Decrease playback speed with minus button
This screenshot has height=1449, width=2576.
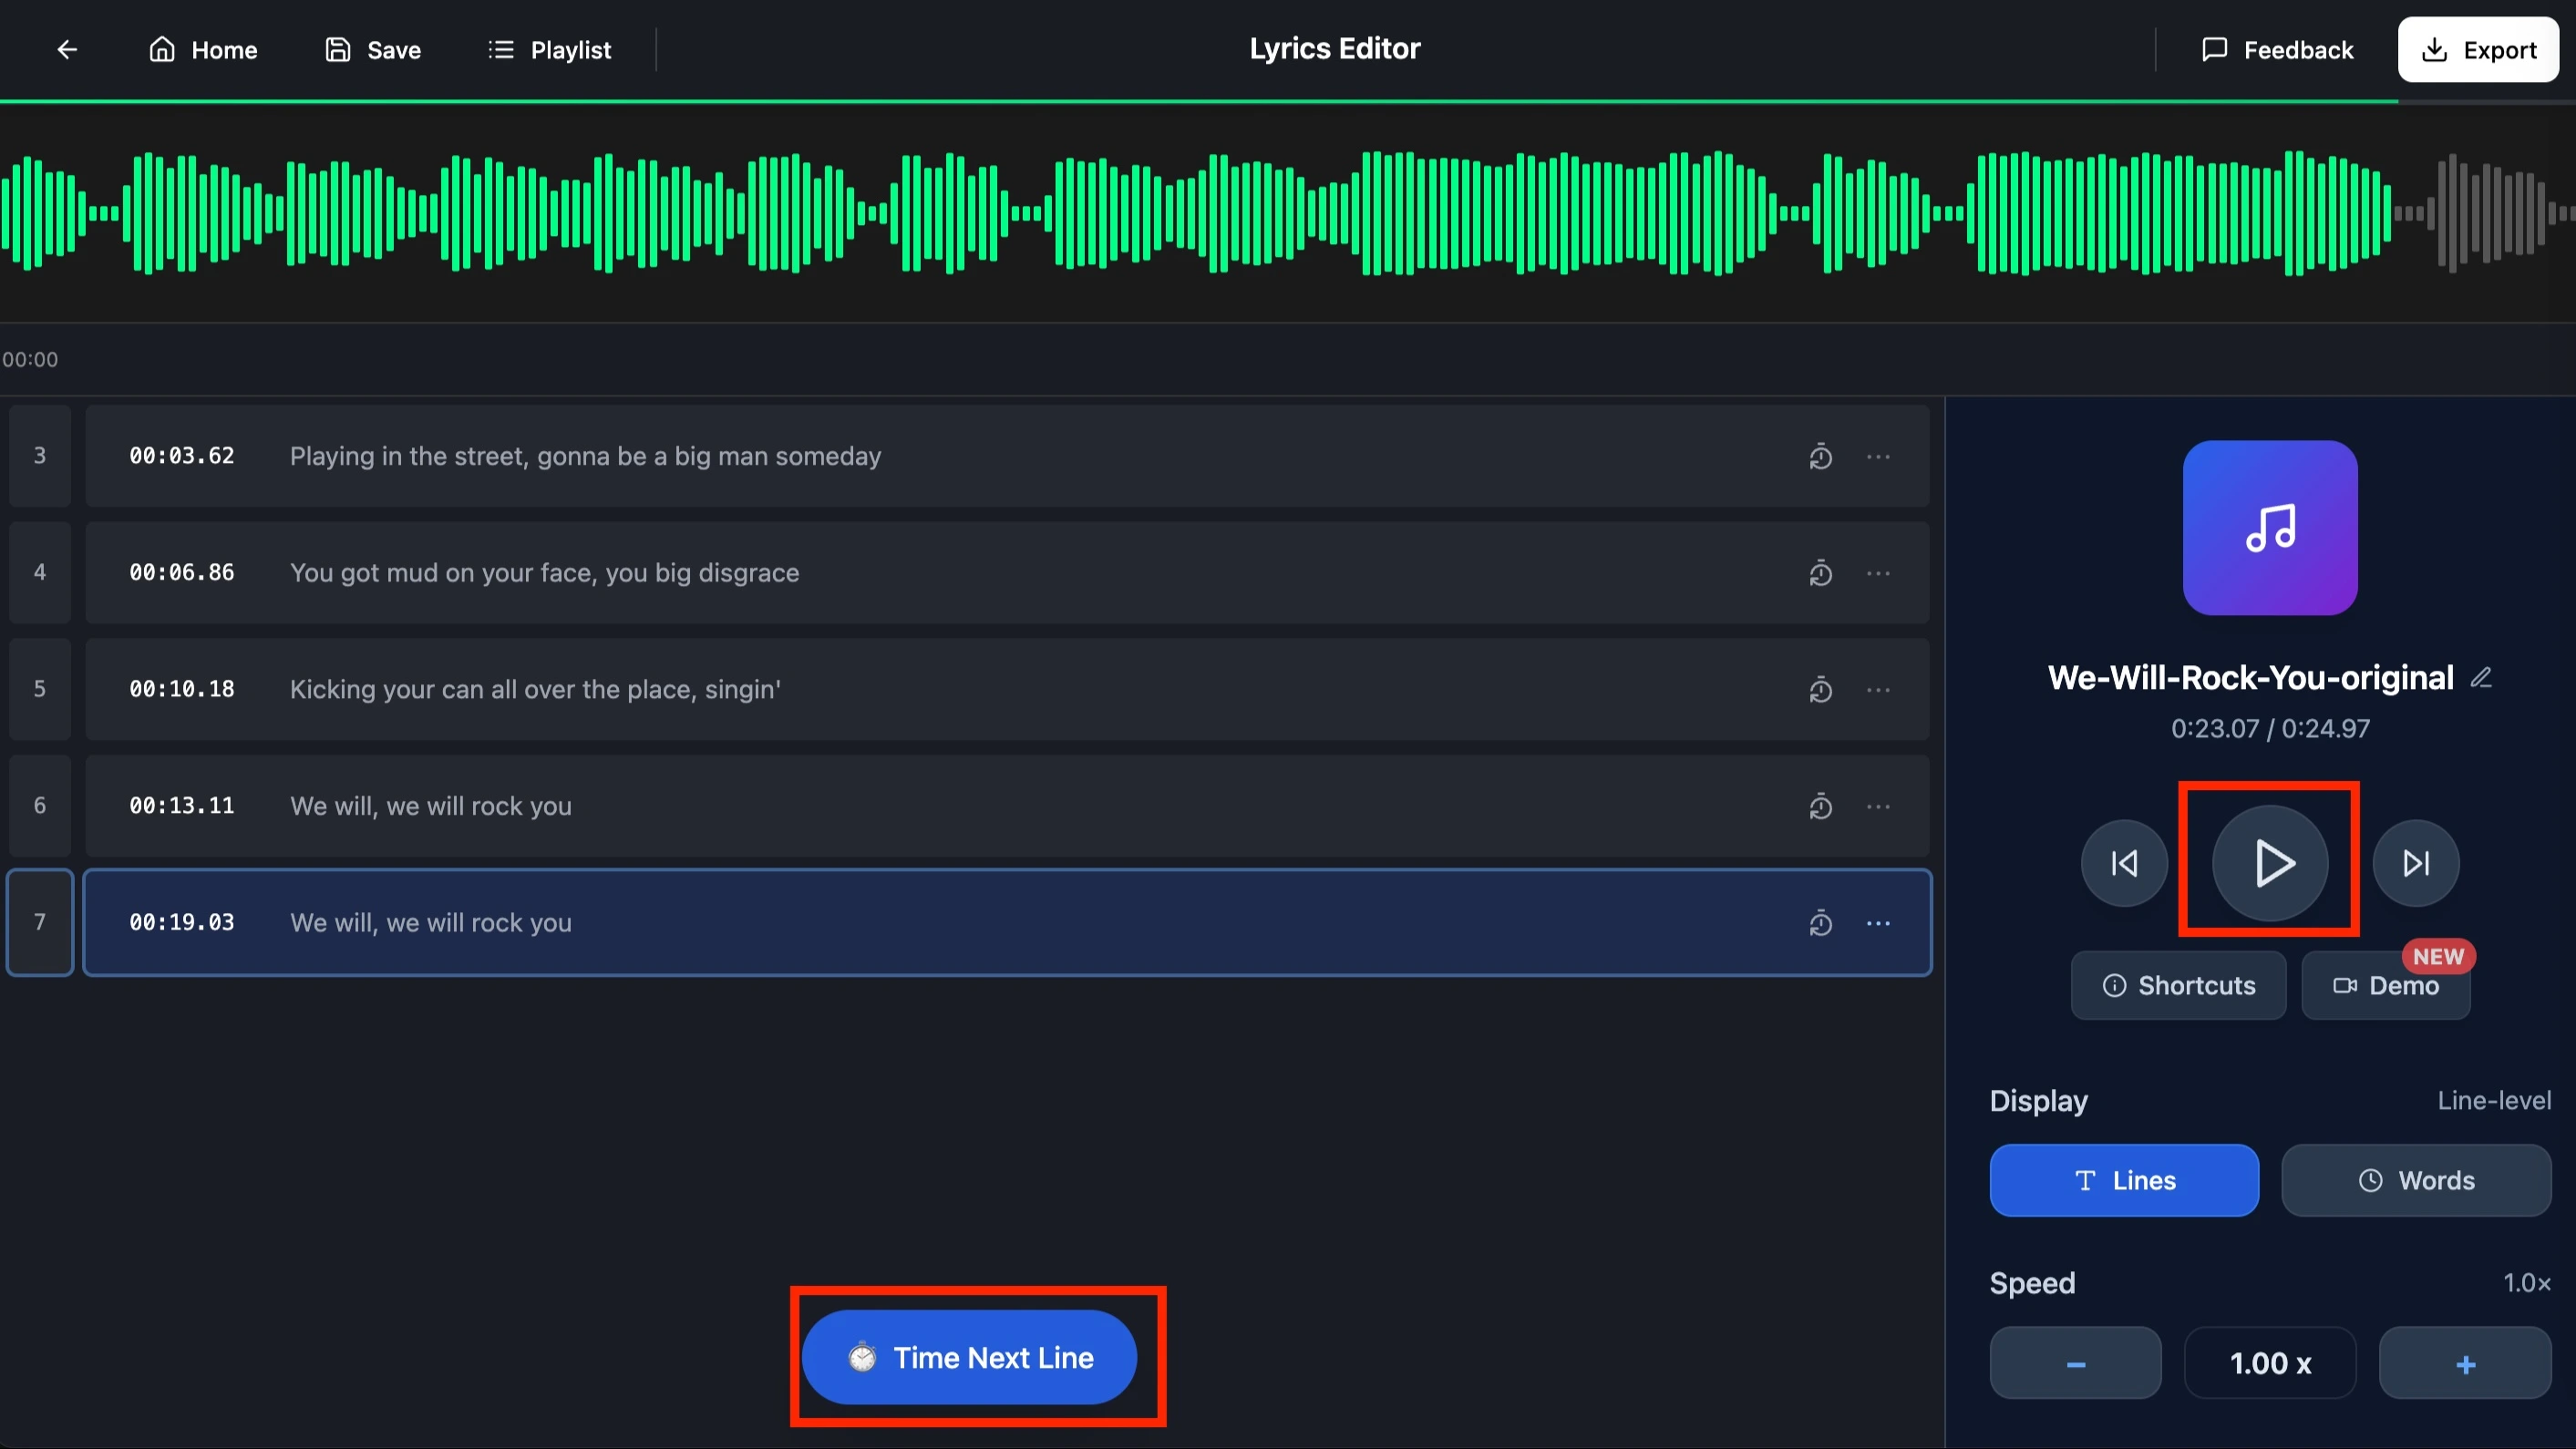coord(2075,1363)
